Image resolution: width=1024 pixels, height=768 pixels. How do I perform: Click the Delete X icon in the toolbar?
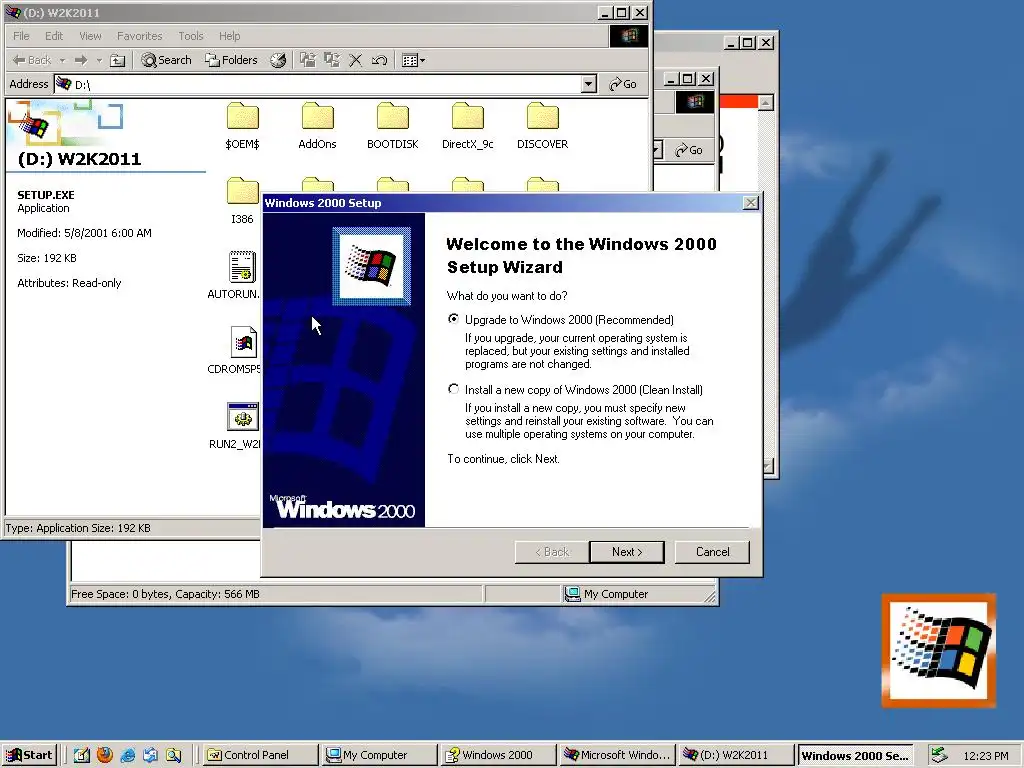click(x=355, y=60)
